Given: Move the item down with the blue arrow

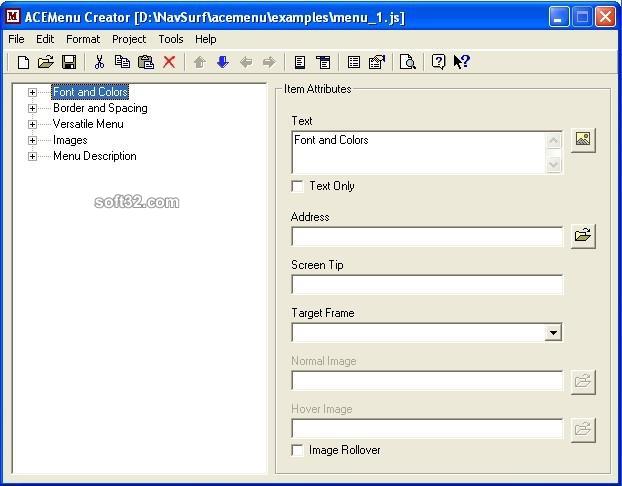Looking at the screenshot, I should click(223, 62).
